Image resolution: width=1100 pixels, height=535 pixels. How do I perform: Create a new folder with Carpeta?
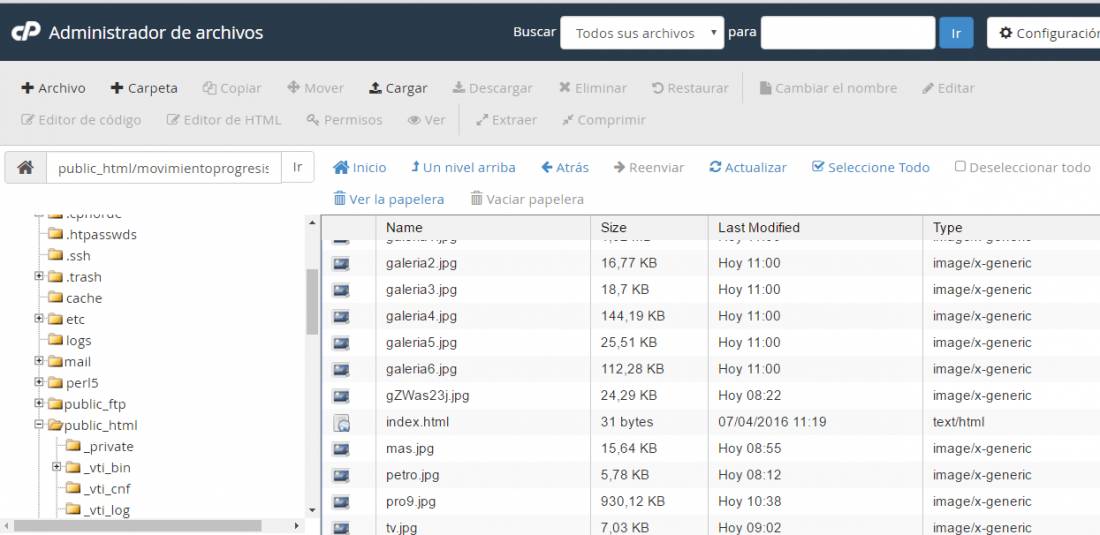point(144,88)
